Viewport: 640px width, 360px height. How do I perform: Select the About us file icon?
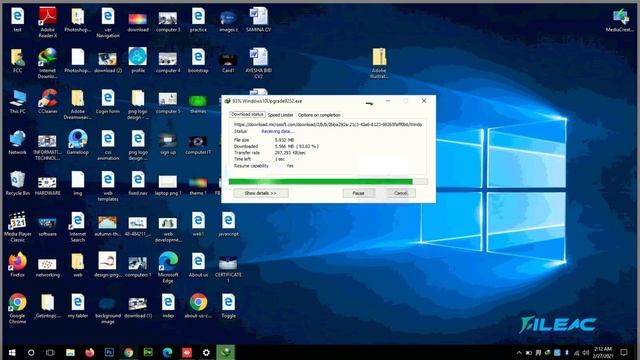tap(198, 264)
